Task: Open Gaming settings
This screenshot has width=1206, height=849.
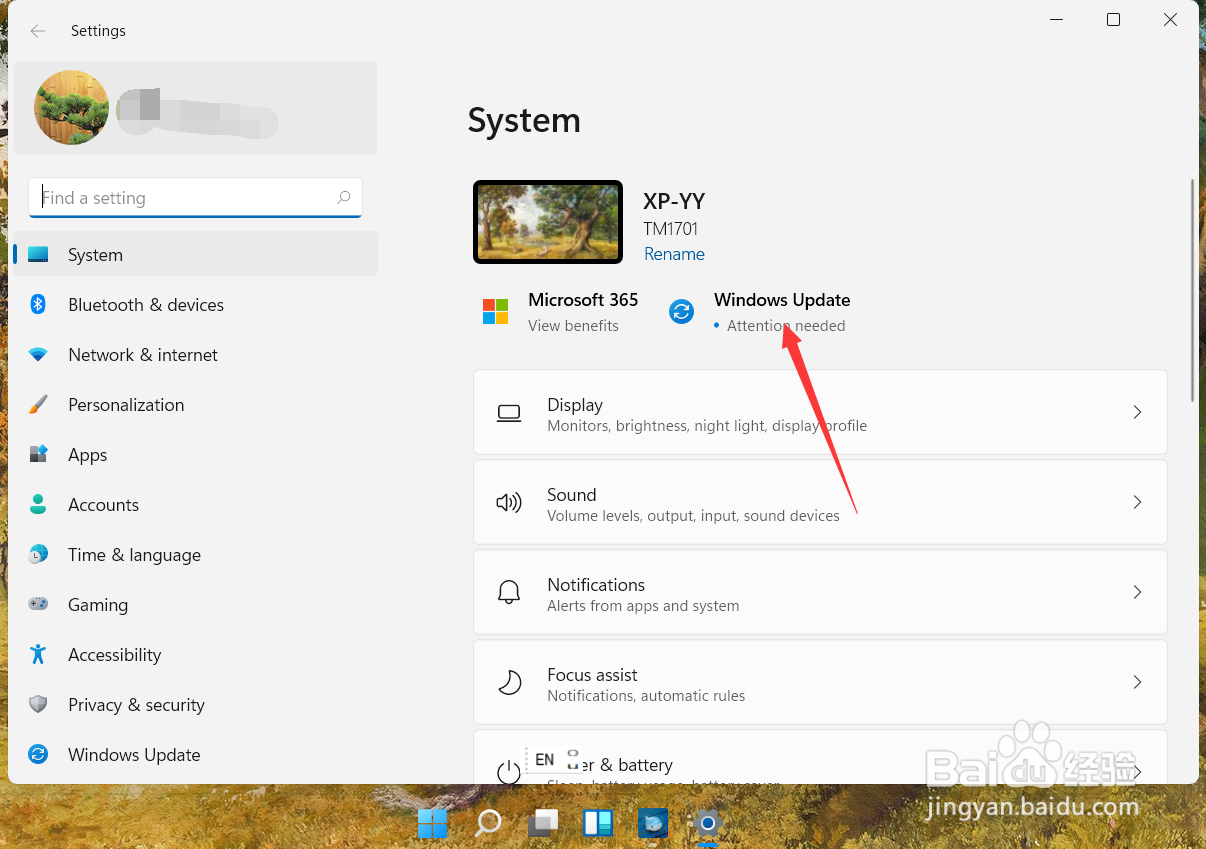Action: pos(196,605)
